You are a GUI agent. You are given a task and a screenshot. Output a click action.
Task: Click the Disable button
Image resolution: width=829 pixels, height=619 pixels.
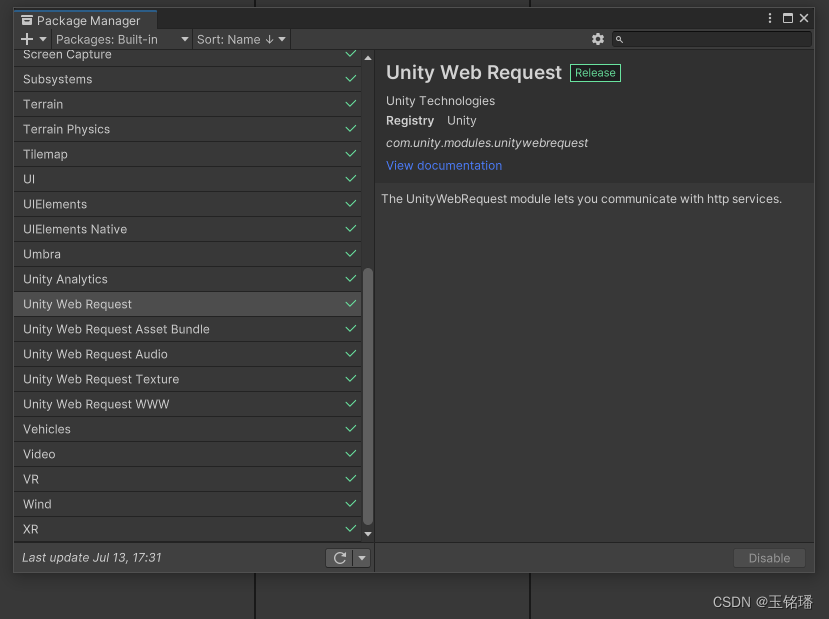pos(769,558)
